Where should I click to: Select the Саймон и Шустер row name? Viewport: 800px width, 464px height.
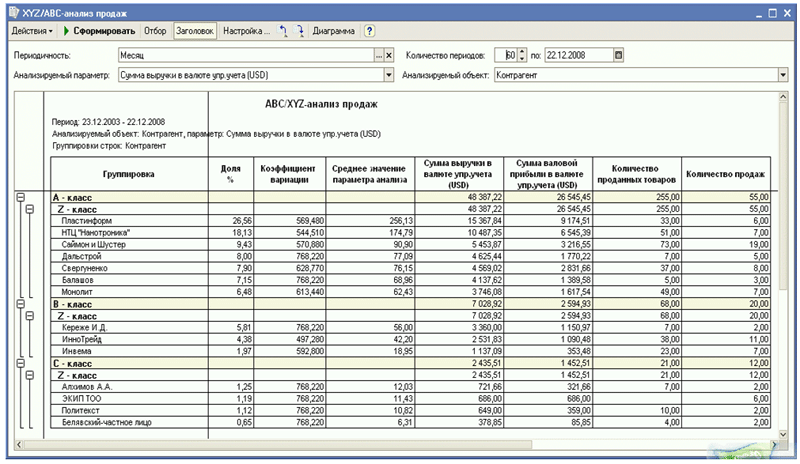click(x=93, y=244)
